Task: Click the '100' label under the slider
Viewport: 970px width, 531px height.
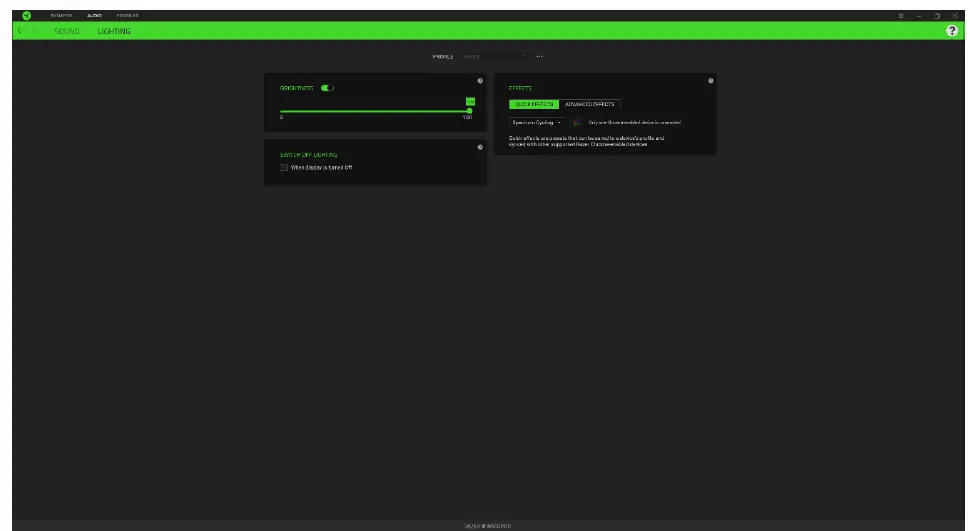Action: click(467, 118)
